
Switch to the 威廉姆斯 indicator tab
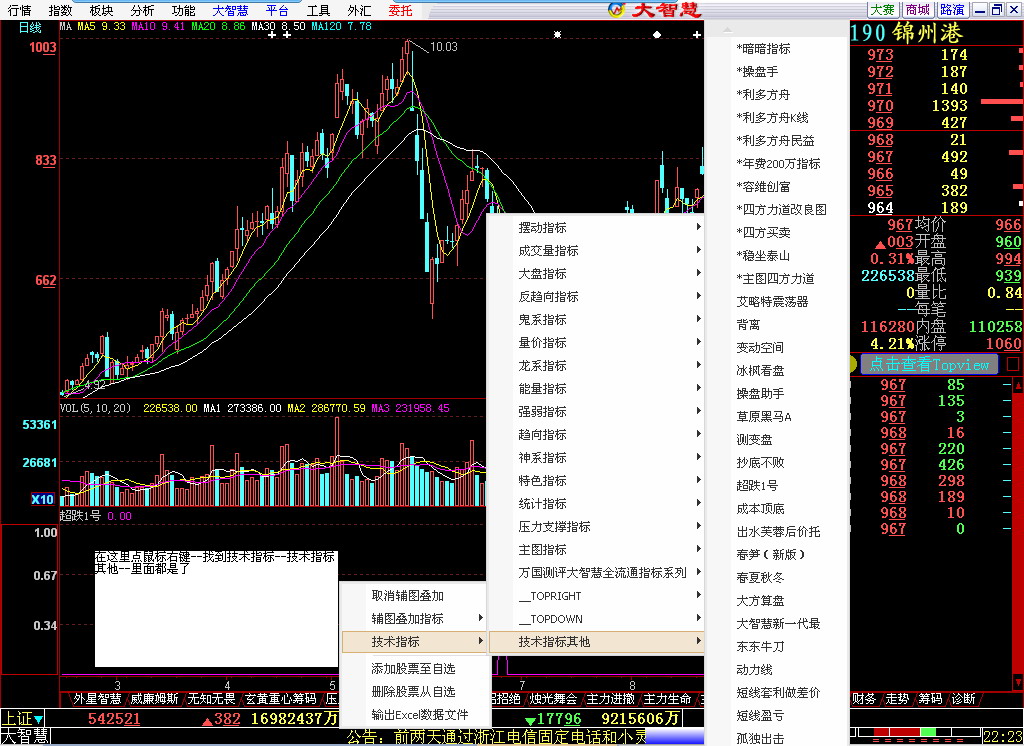(x=154, y=699)
